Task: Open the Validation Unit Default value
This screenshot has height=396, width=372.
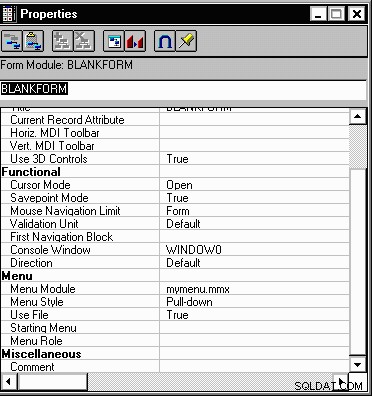Action: point(254,224)
